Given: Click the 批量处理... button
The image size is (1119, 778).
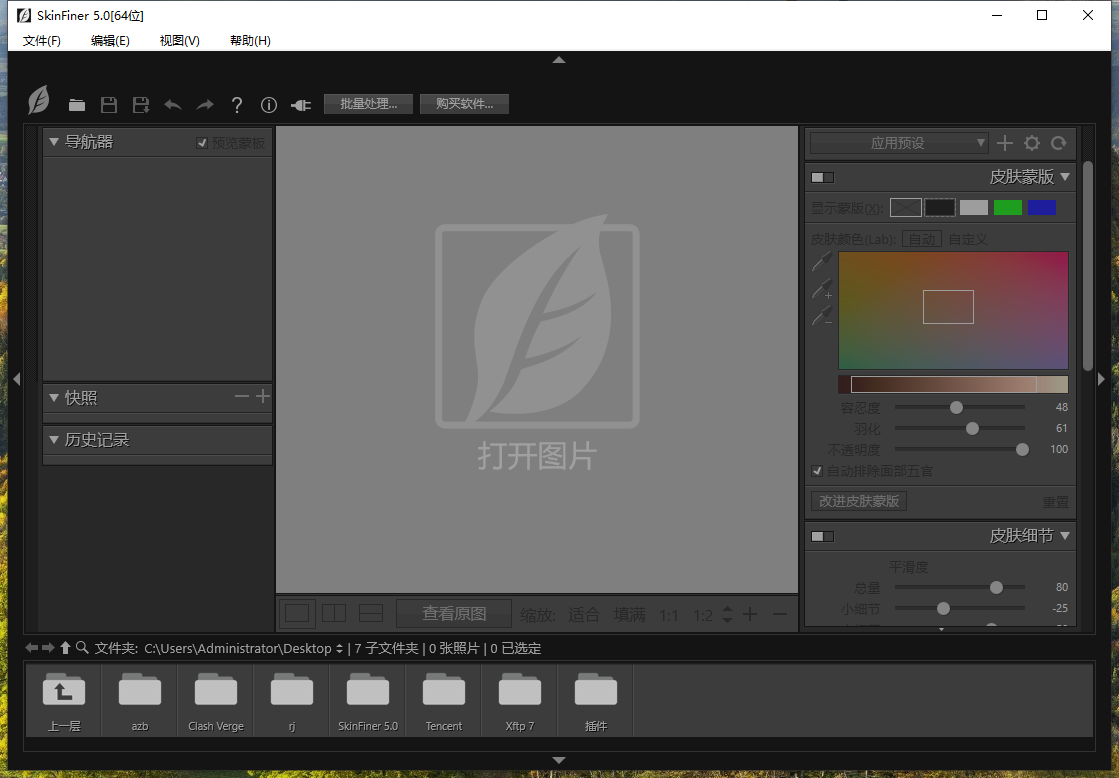Looking at the screenshot, I should click(368, 104).
